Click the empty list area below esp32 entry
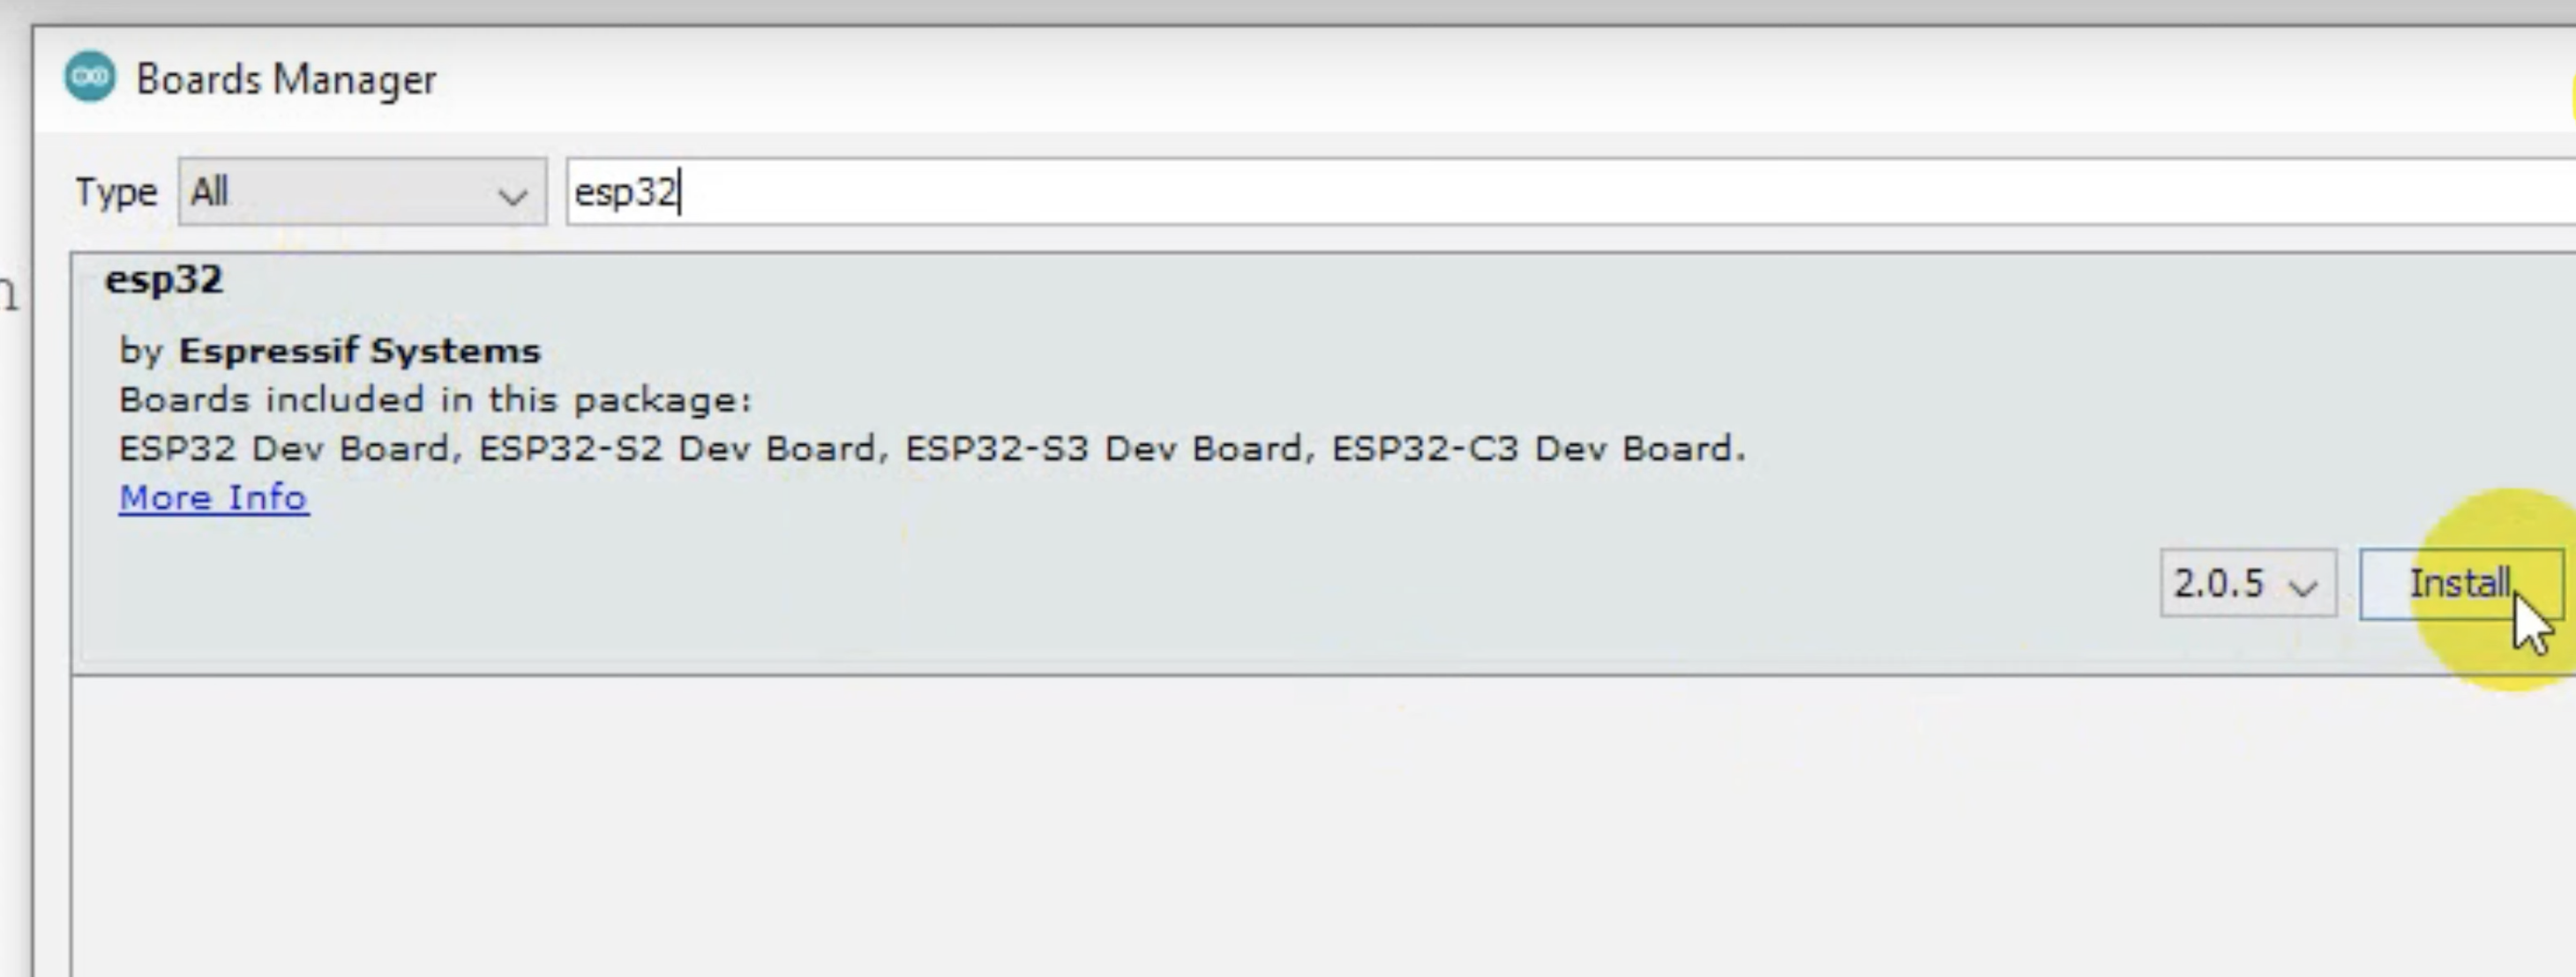The image size is (2576, 977). tap(1320, 825)
